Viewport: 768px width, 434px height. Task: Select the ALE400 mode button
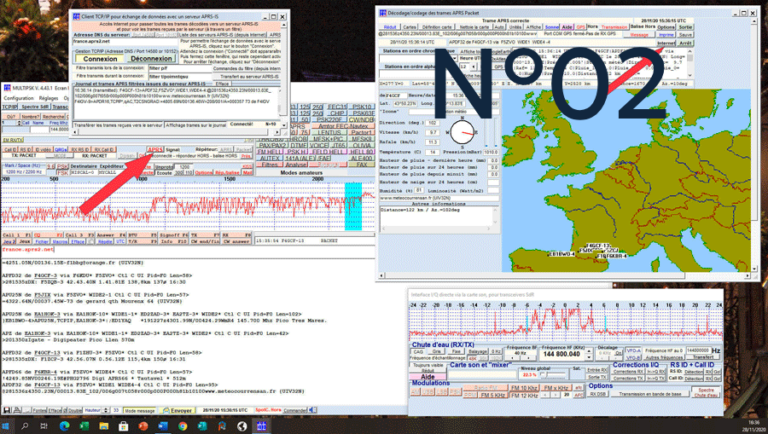tap(362, 158)
